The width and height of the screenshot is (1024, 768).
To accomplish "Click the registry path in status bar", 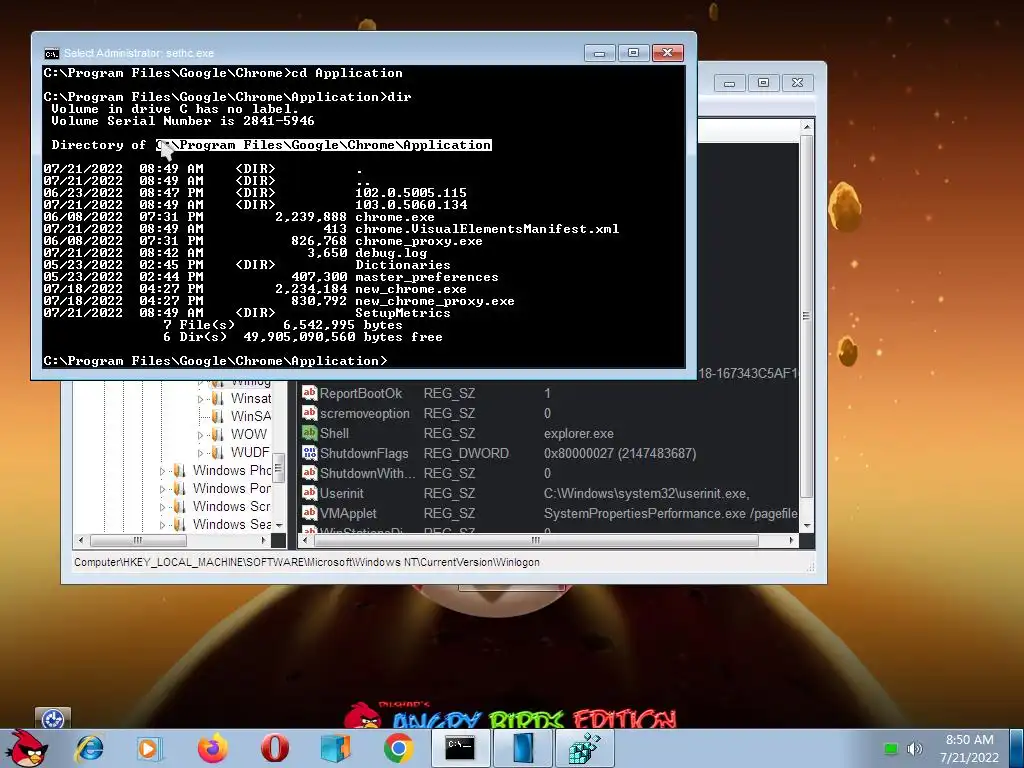I will coord(307,562).
